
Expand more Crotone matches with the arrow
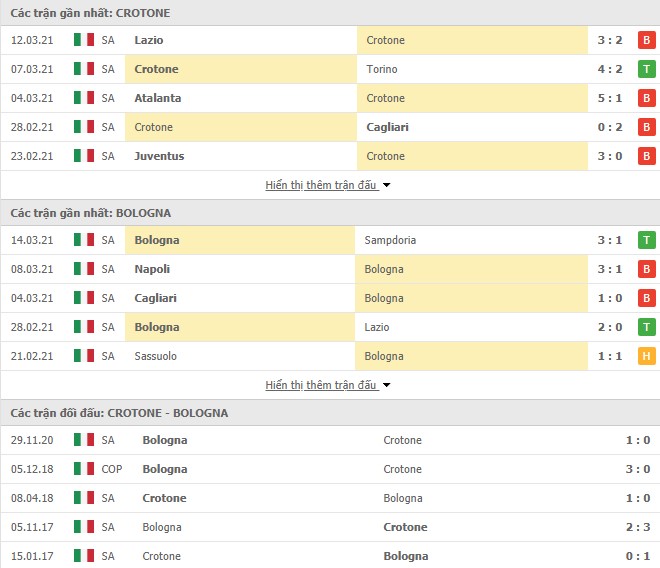point(386,185)
